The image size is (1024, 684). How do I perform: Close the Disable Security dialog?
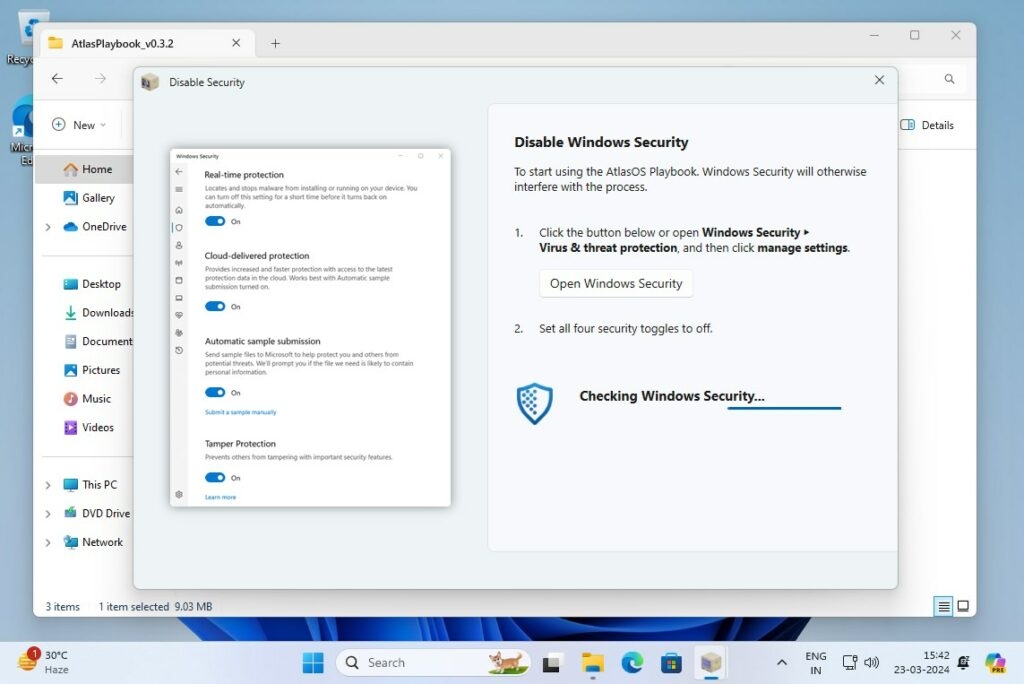coord(879,80)
